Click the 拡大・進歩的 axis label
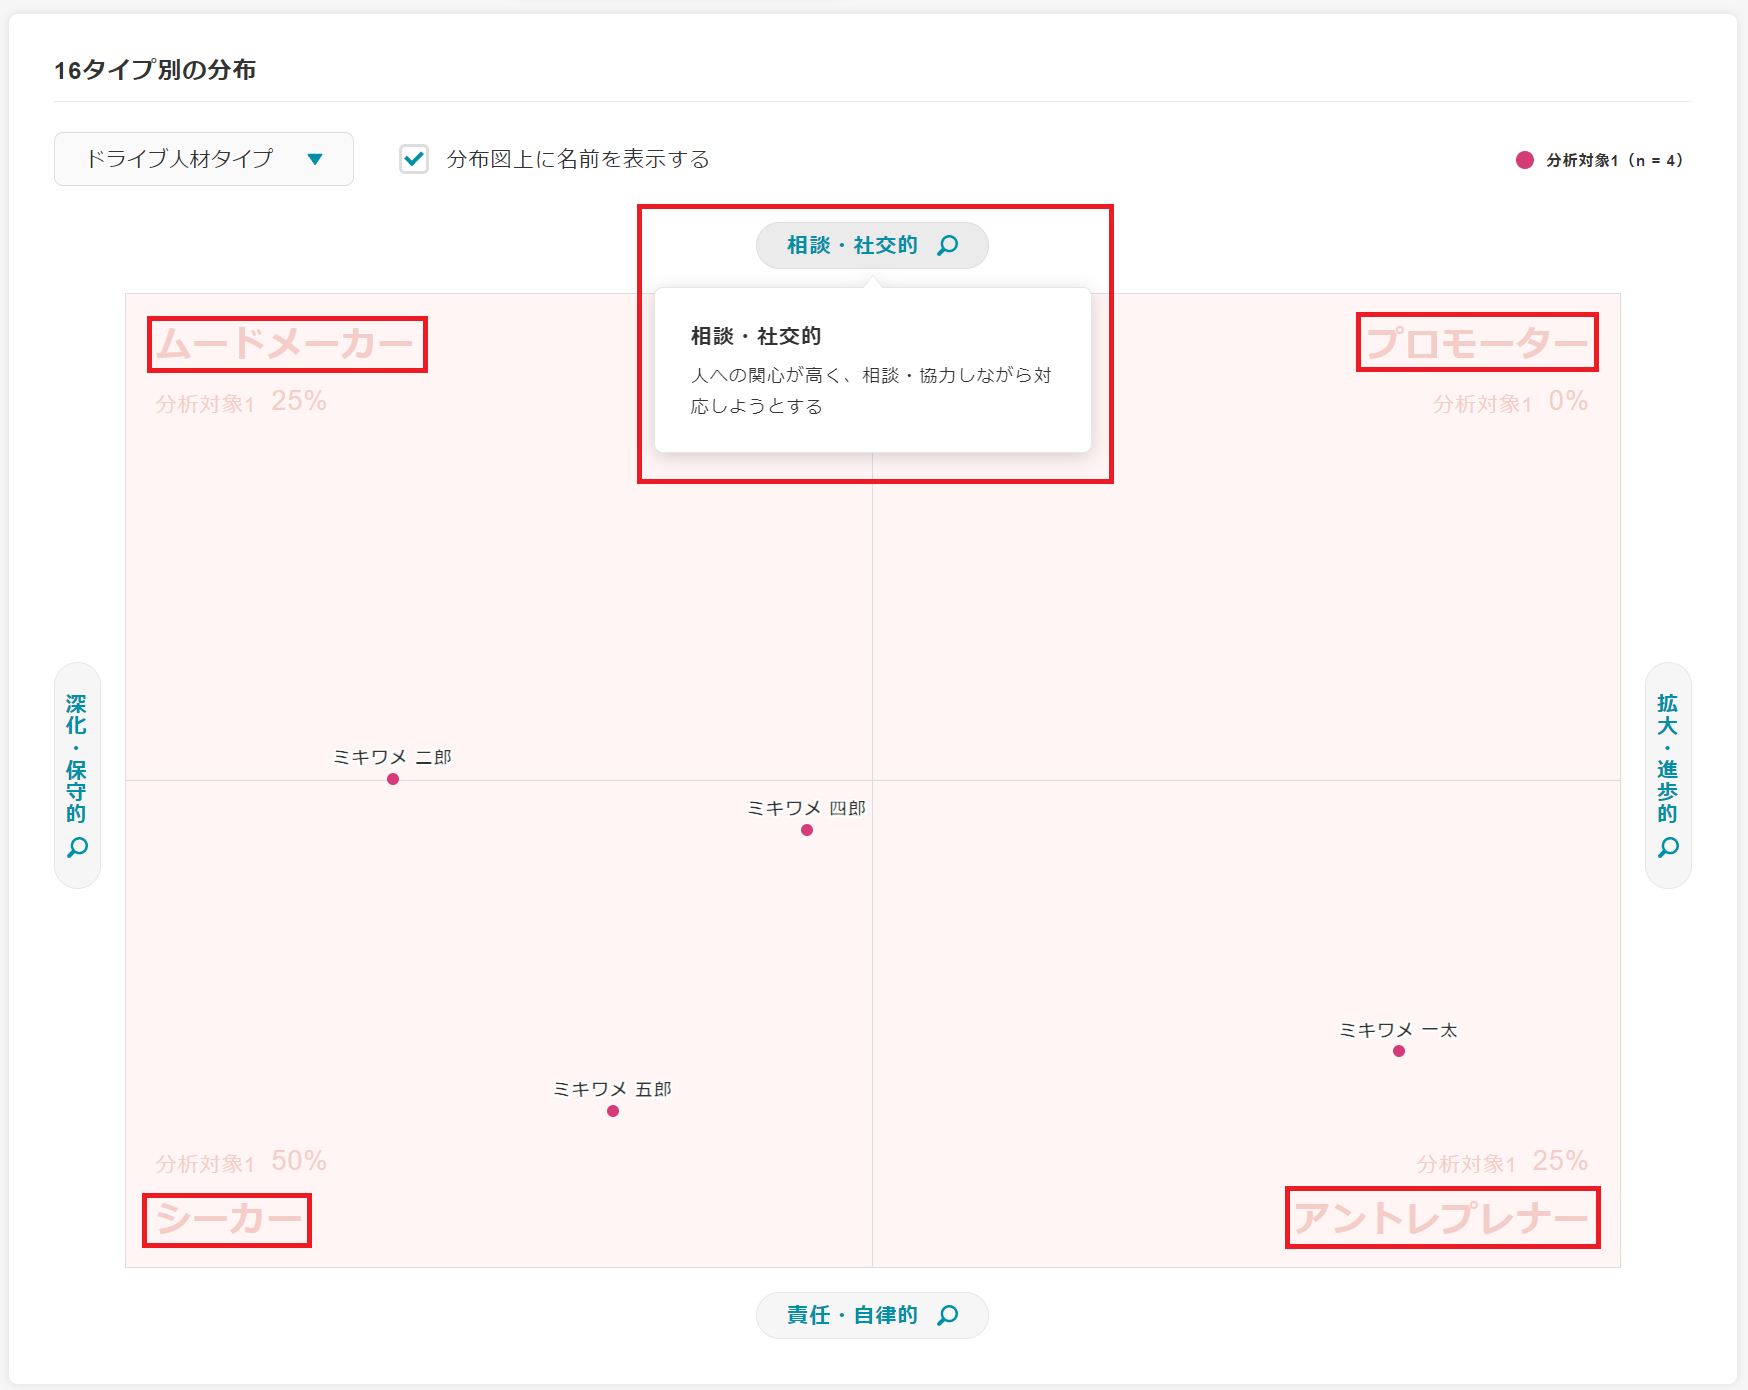Image resolution: width=1748 pixels, height=1390 pixels. (x=1668, y=758)
